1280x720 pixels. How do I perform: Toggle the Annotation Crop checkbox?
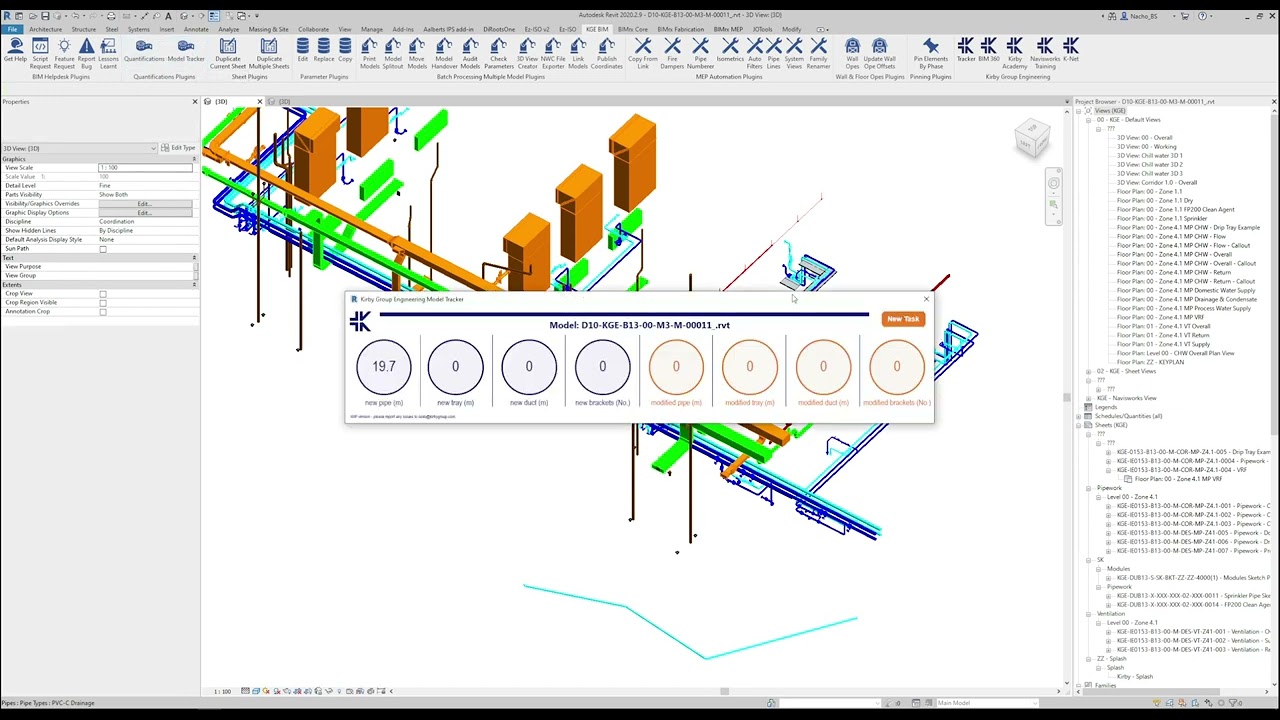click(103, 312)
